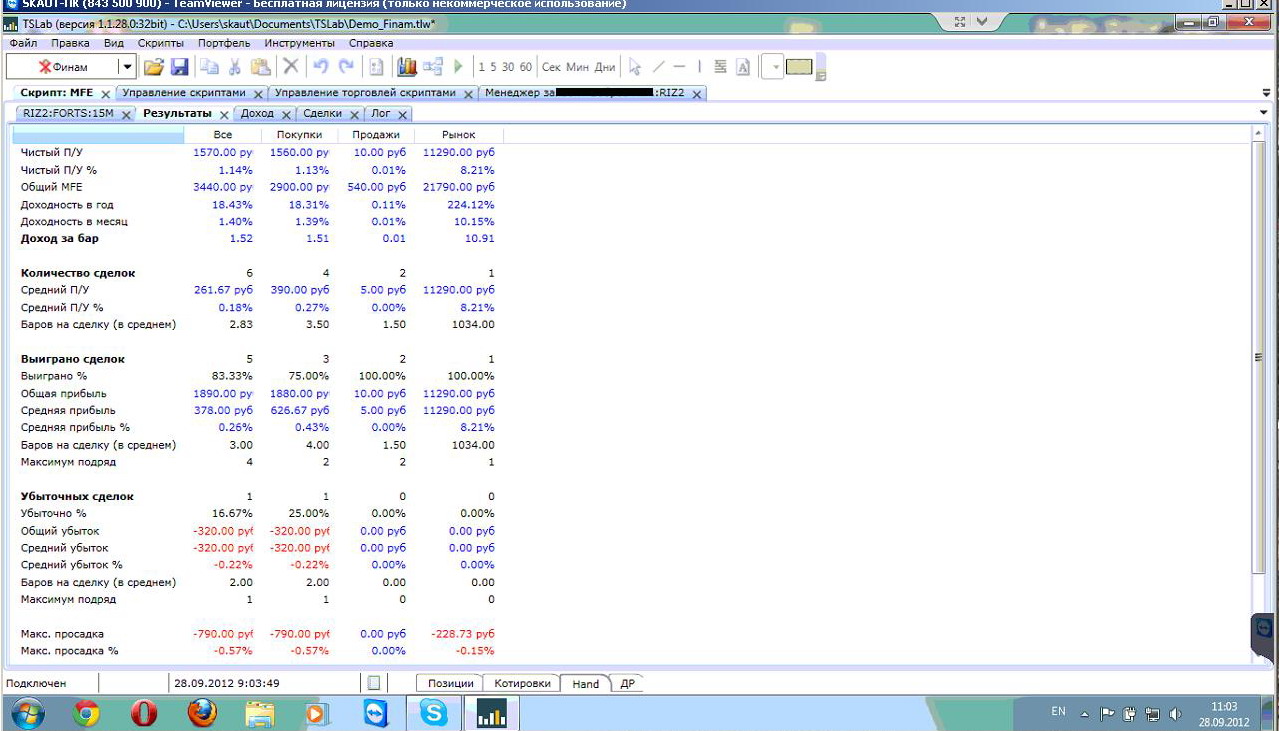Viewport: 1279px width, 731px height.
Task: Click the text label tool icon
Action: point(743,67)
